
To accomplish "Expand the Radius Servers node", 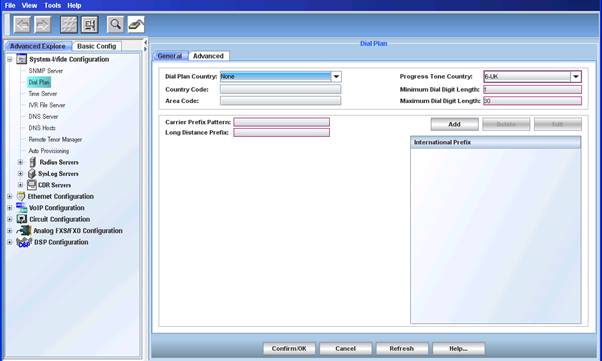I will (x=21, y=162).
